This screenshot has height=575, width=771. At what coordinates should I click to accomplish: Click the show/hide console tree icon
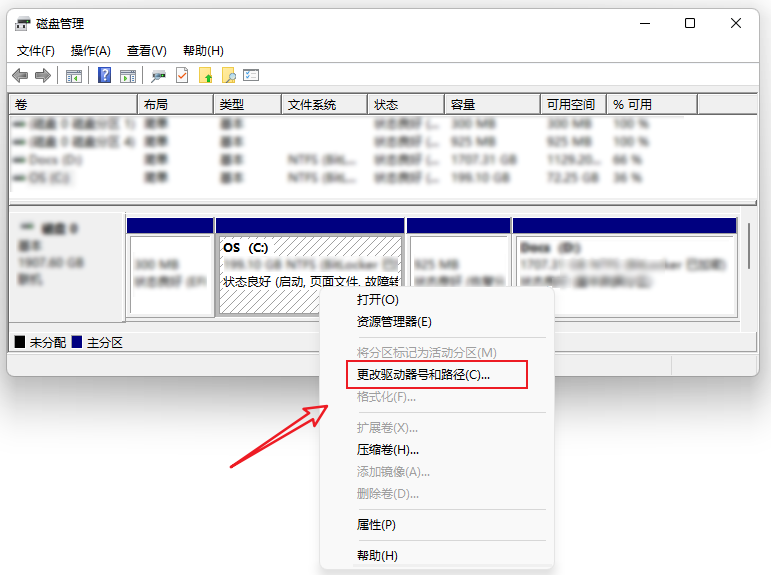74,76
